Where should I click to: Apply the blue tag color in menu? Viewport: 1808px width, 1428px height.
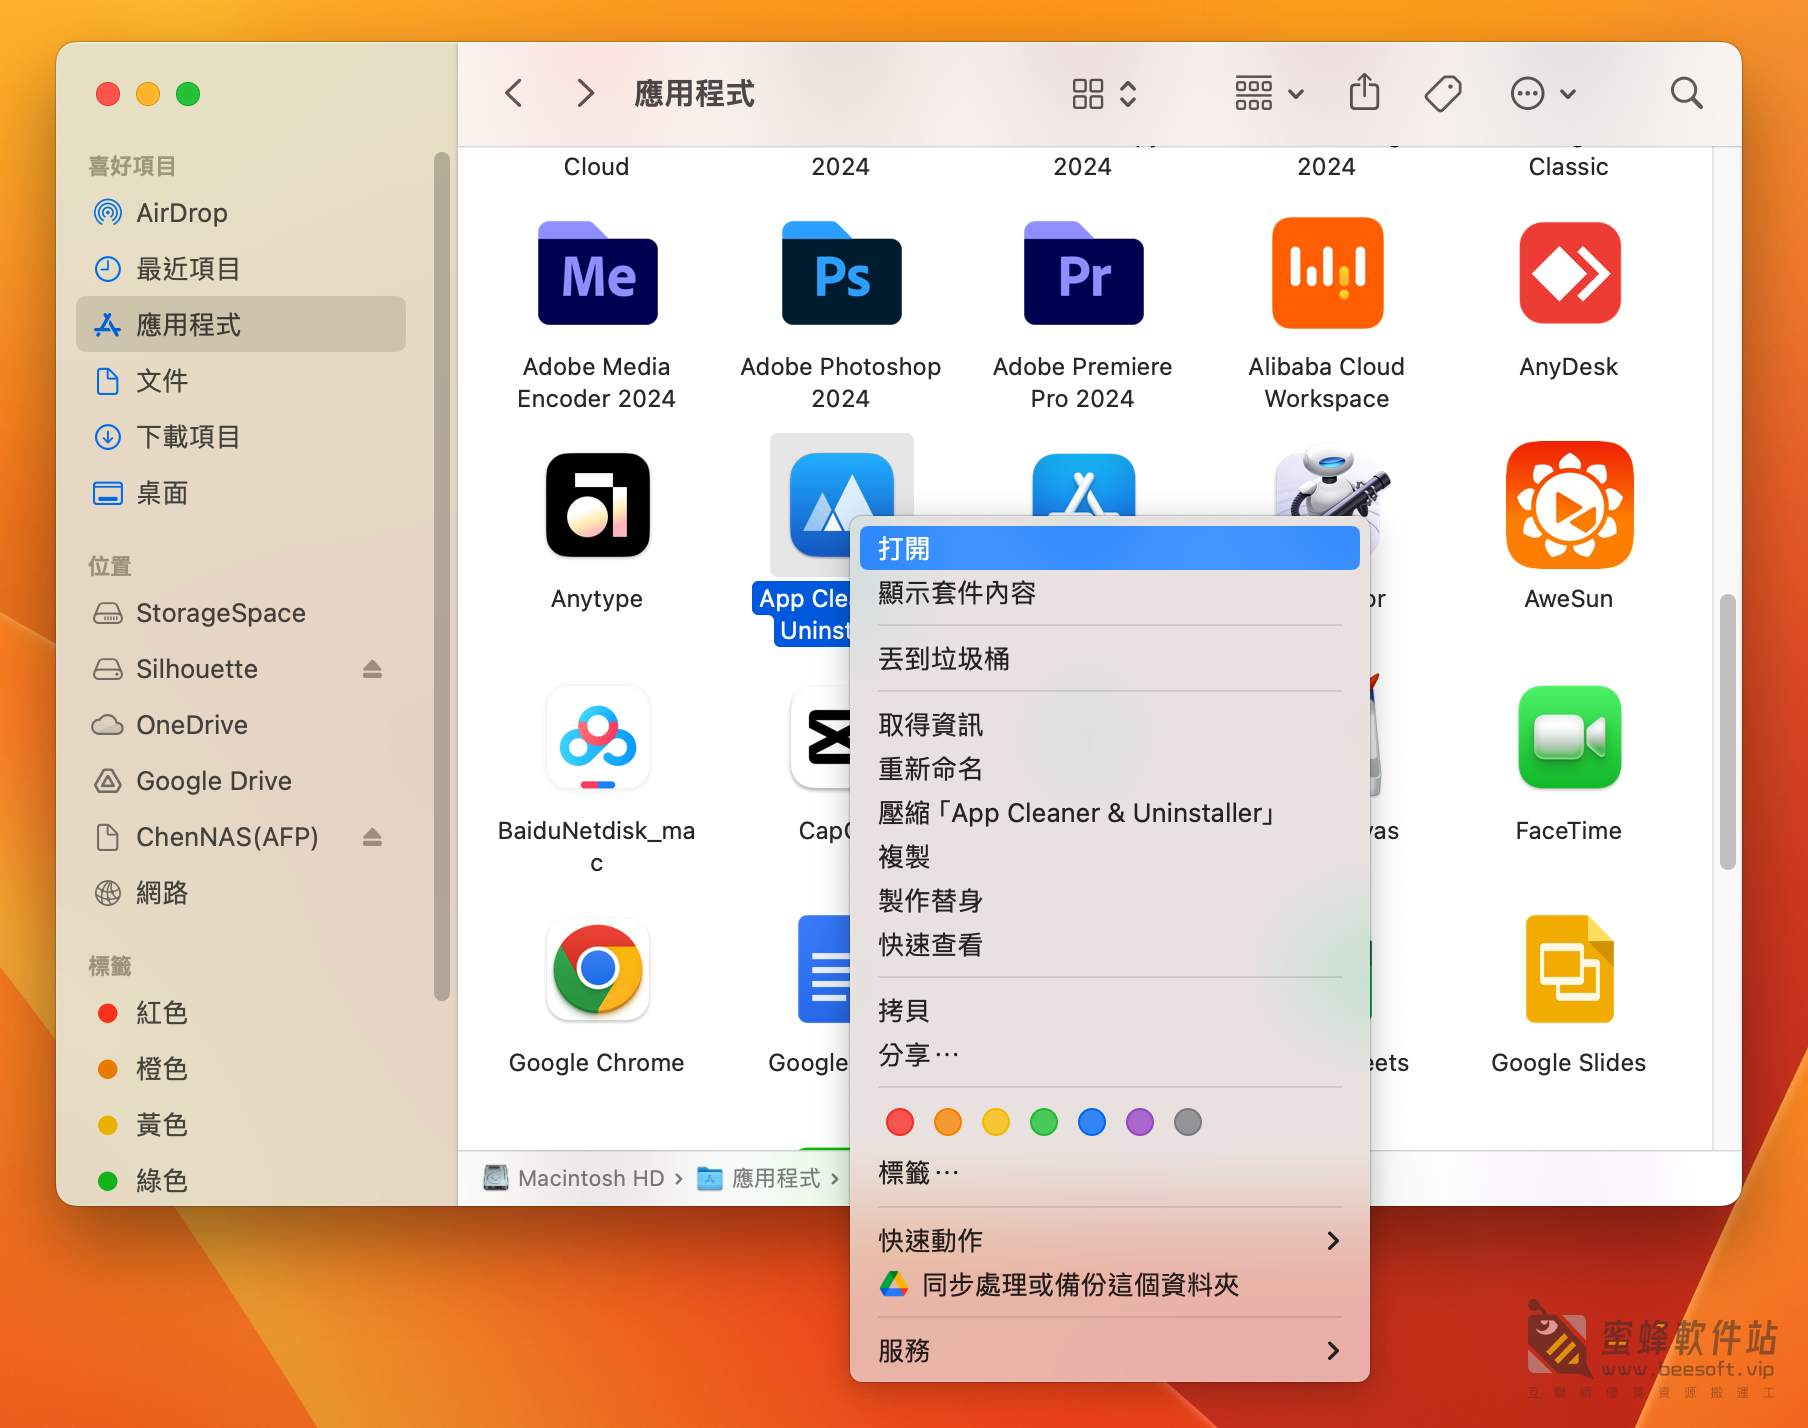[1092, 1122]
